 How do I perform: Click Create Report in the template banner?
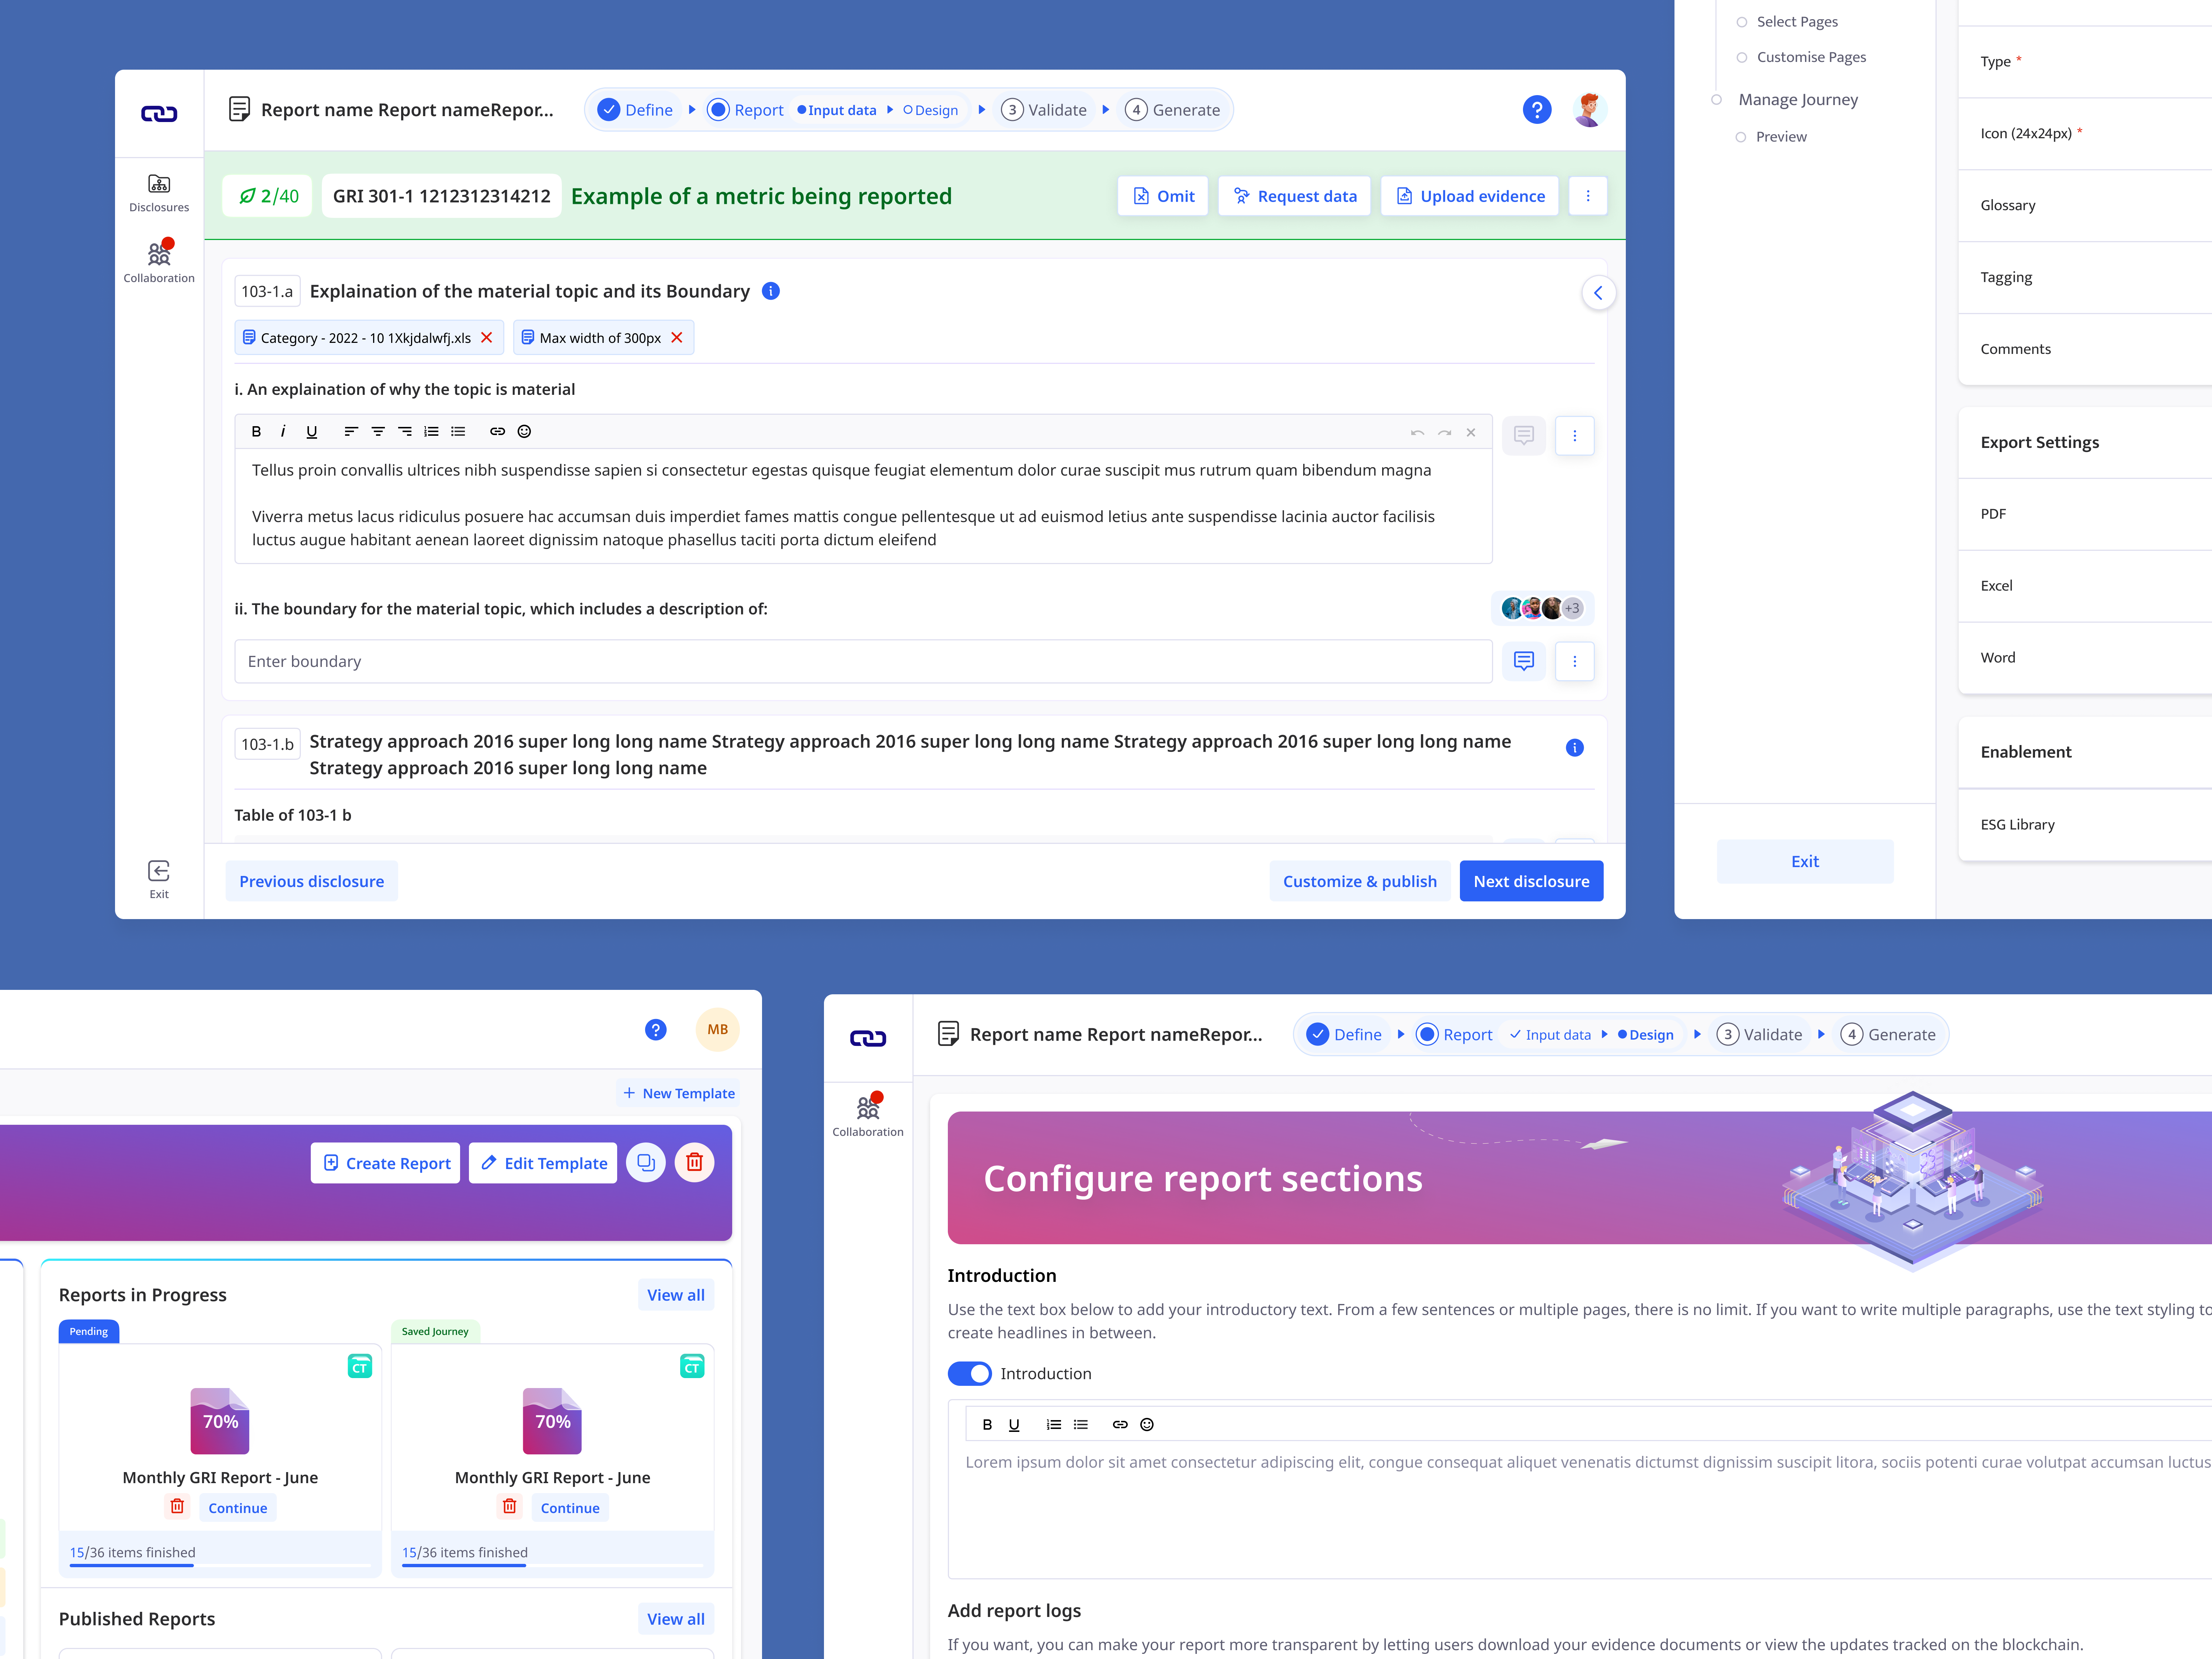[x=386, y=1163]
